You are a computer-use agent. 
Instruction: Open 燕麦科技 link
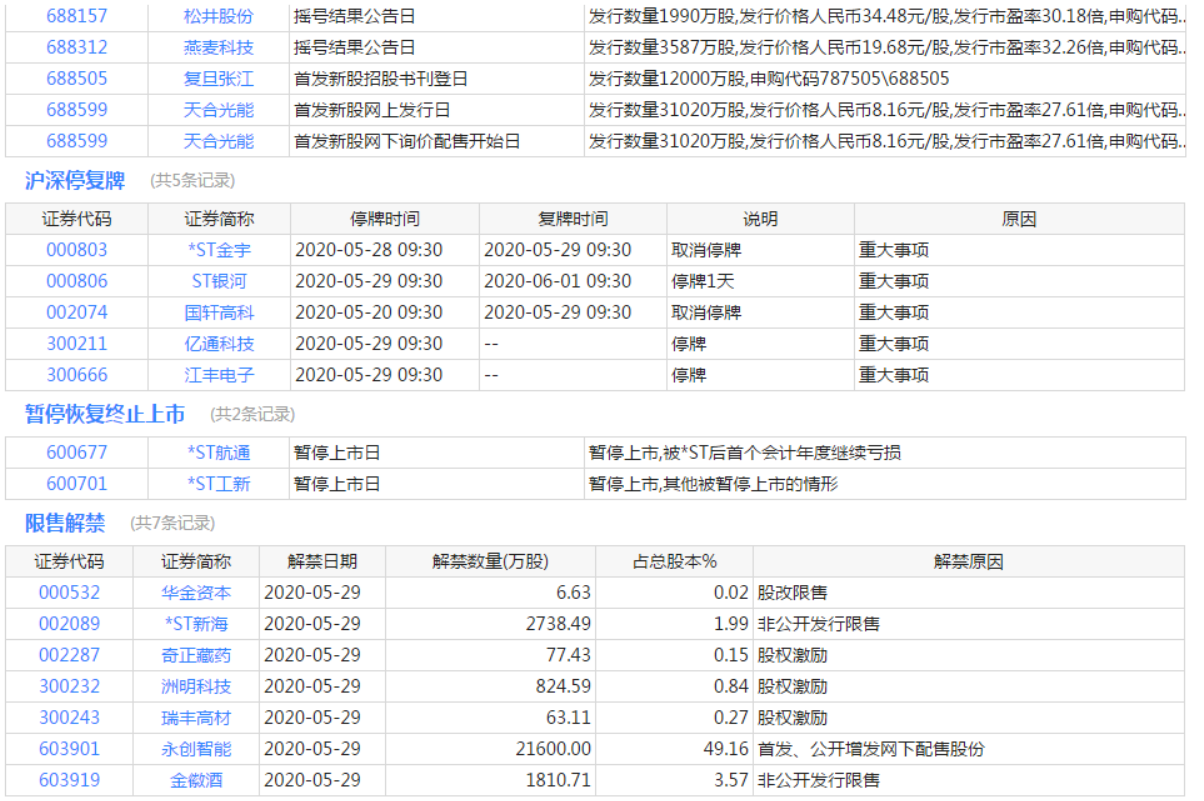click(219, 47)
